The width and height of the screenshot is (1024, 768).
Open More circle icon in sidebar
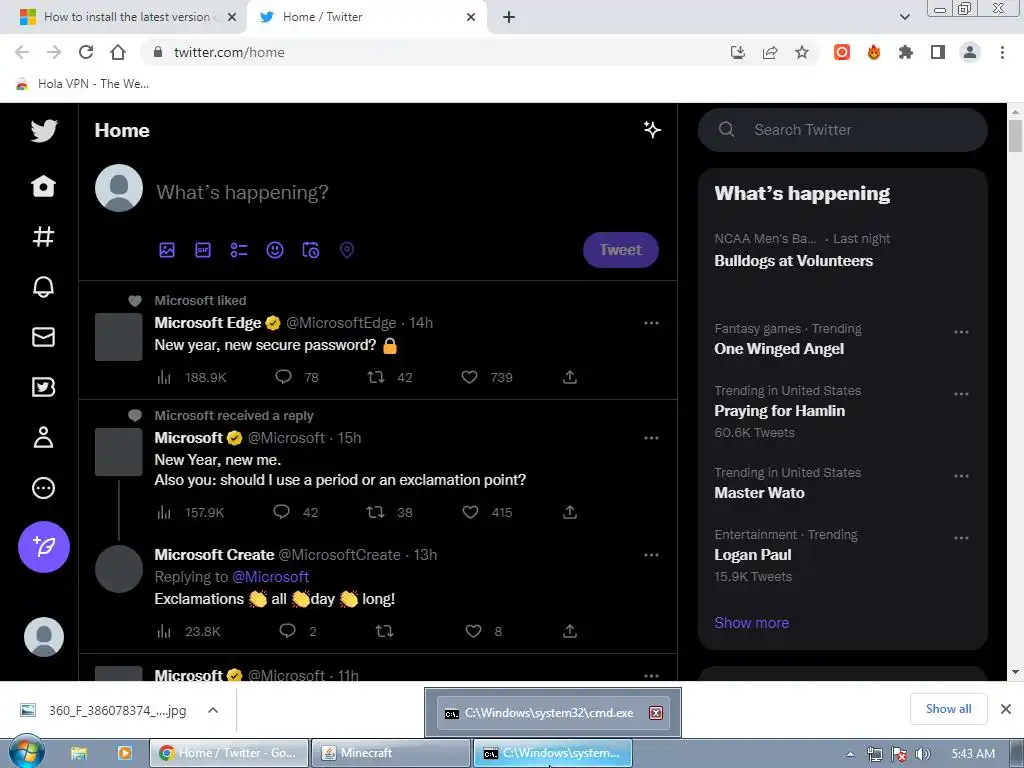44,488
